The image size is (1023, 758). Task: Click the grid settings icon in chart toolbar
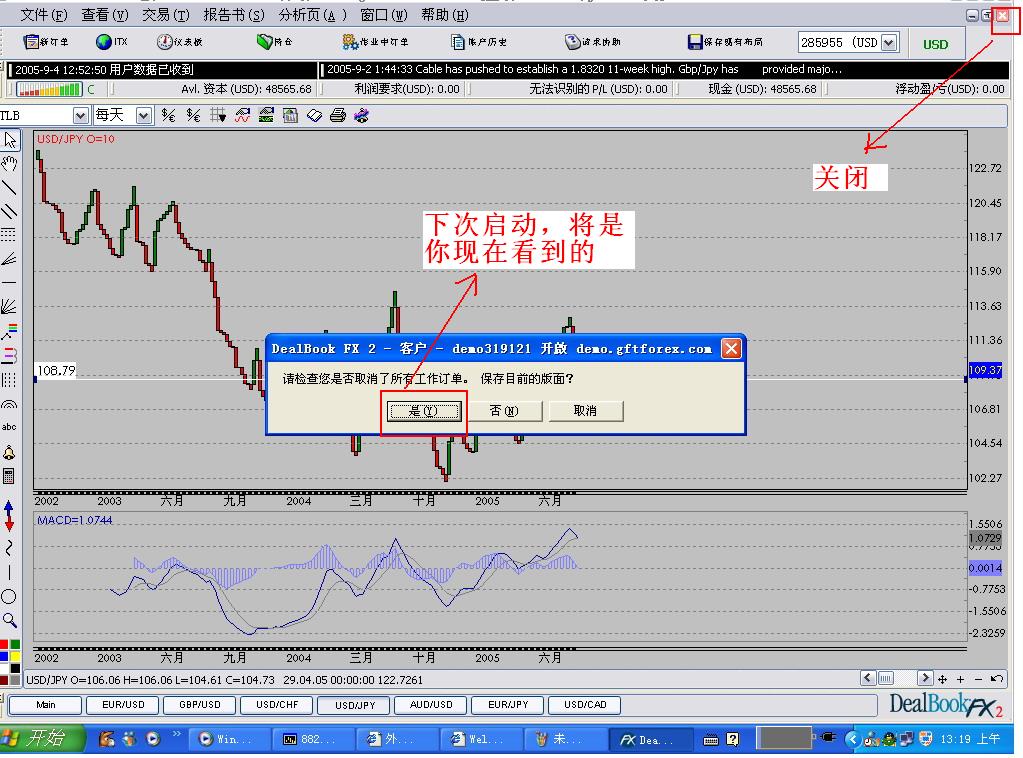point(218,115)
